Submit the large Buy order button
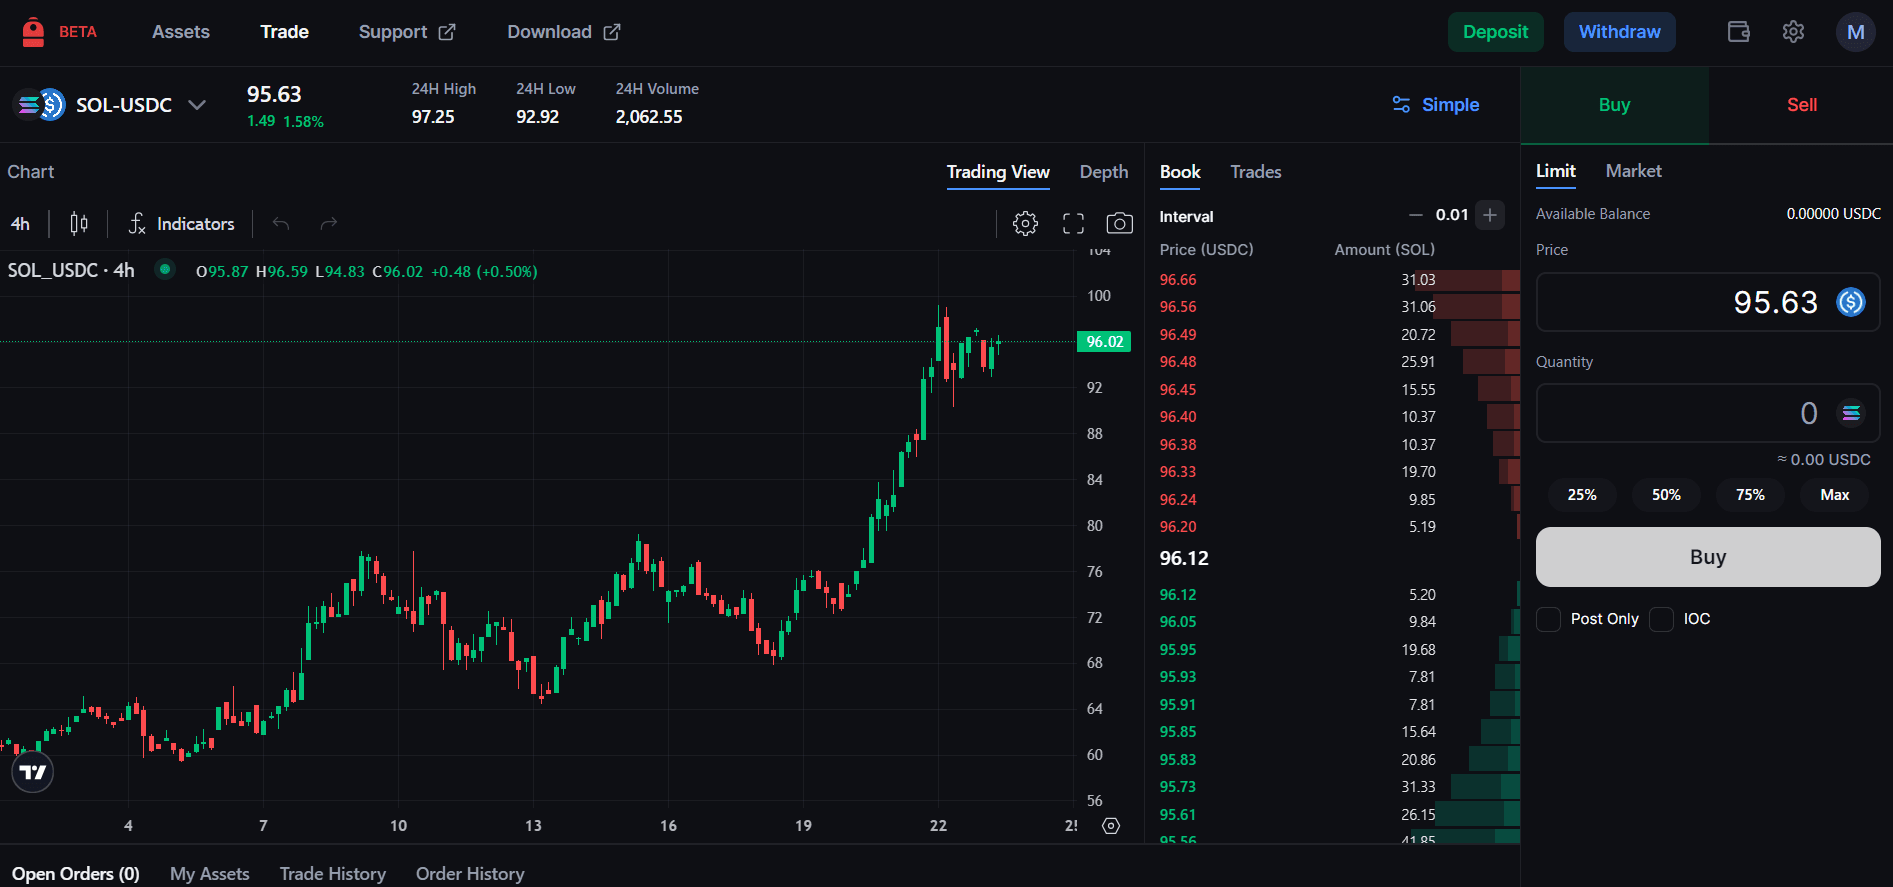This screenshot has width=1893, height=887. (1708, 557)
